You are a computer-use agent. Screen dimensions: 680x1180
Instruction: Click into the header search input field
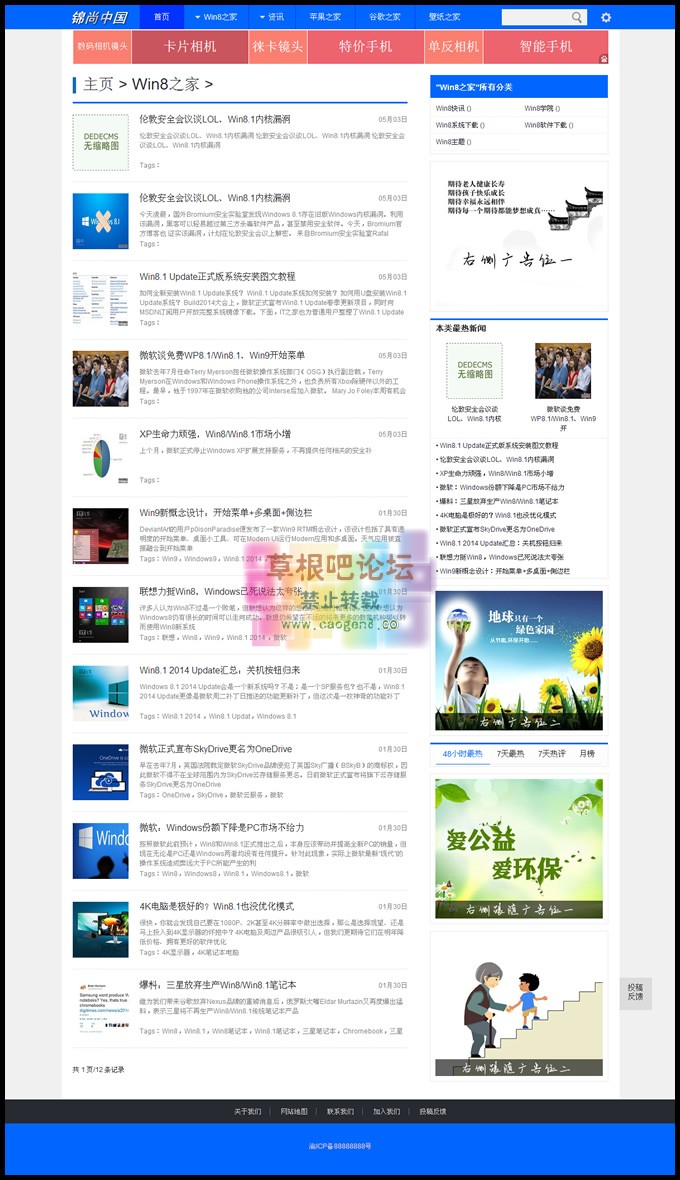[x=536, y=17]
